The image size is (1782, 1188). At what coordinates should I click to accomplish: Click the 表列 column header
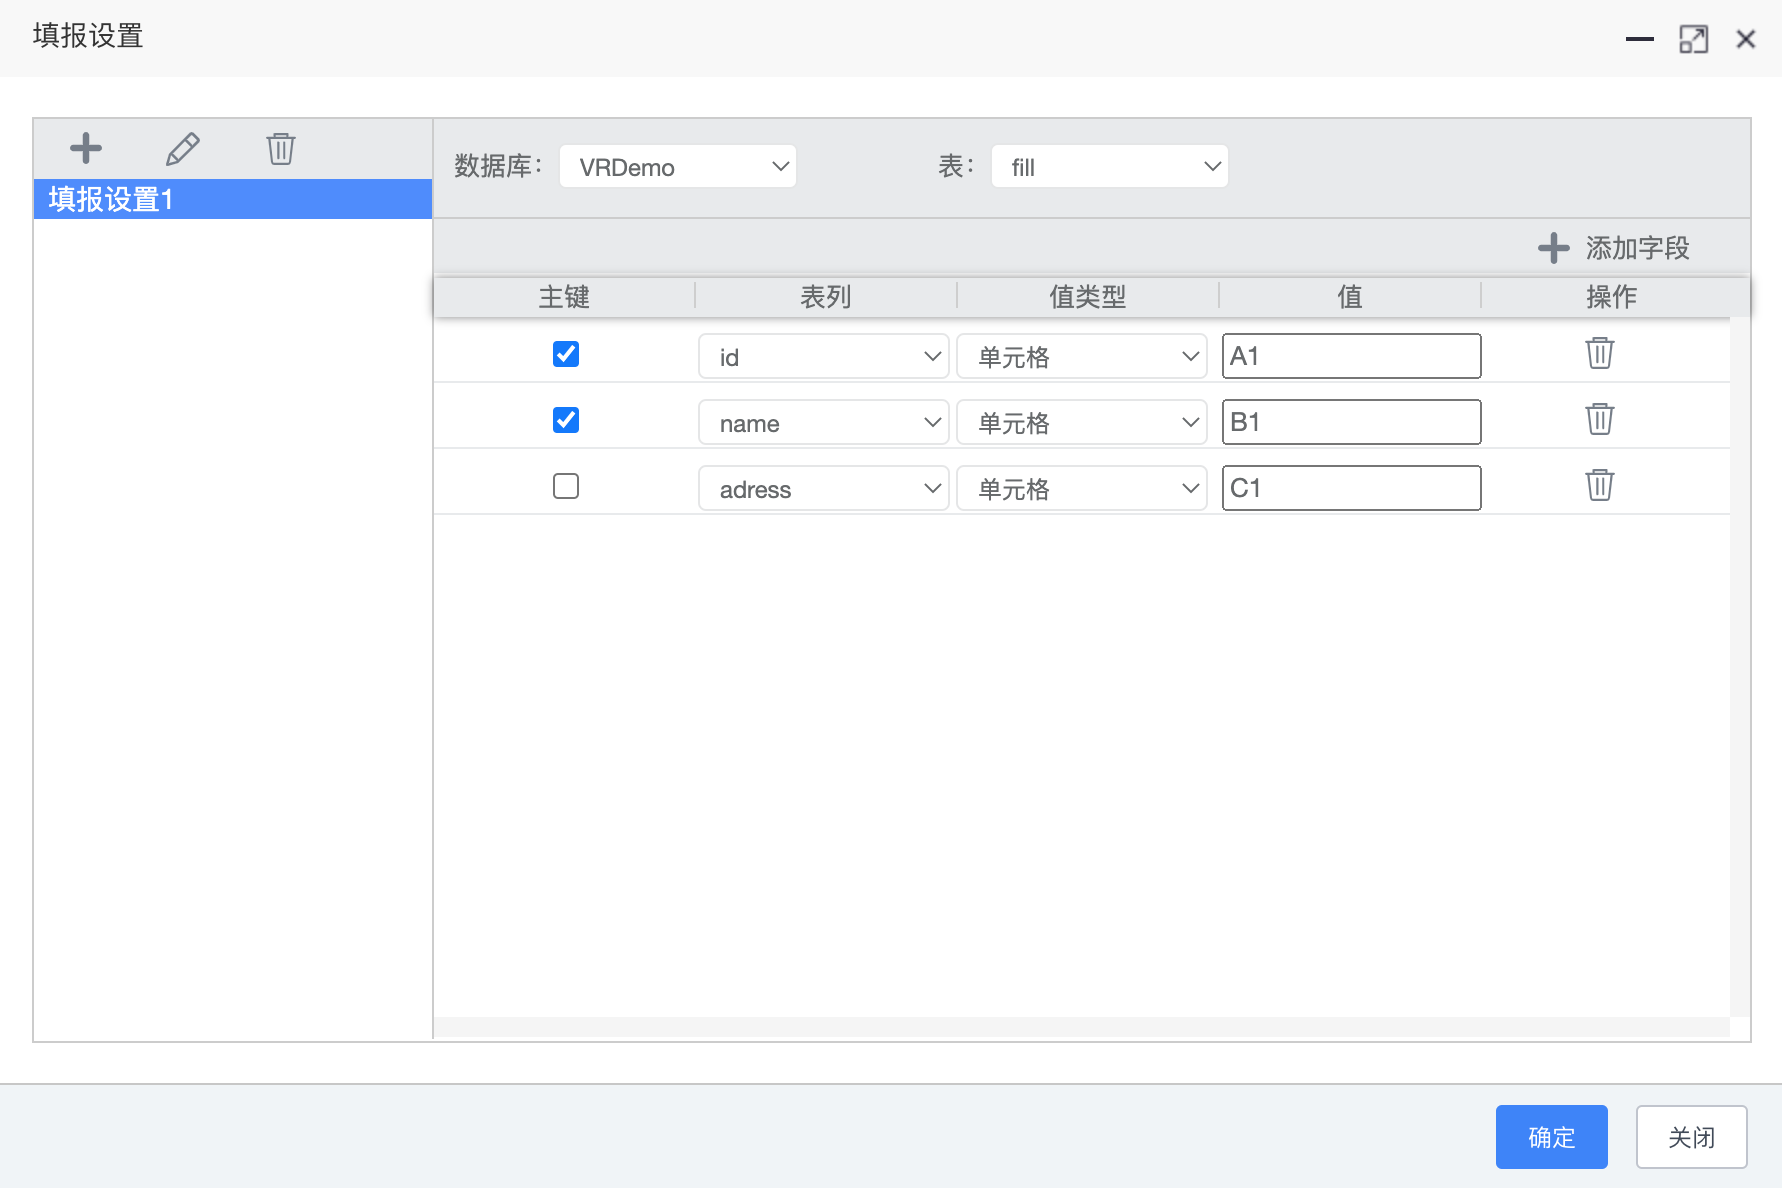(x=826, y=297)
